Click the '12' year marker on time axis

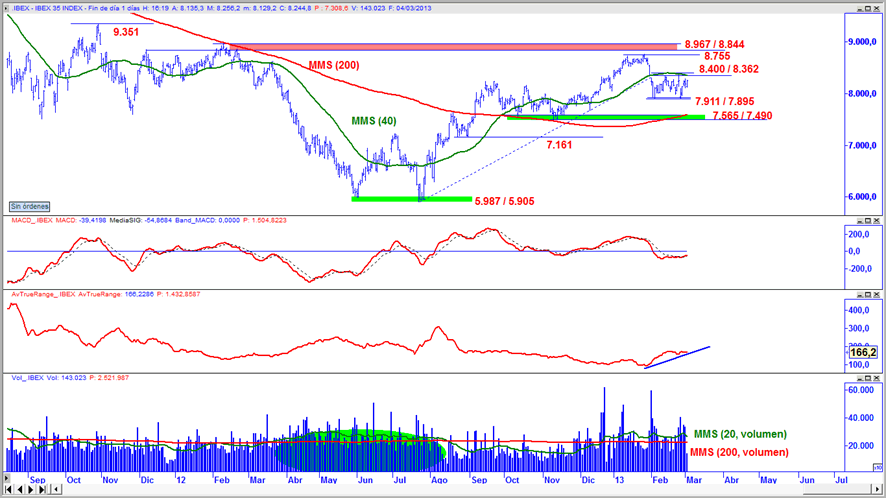point(181,480)
